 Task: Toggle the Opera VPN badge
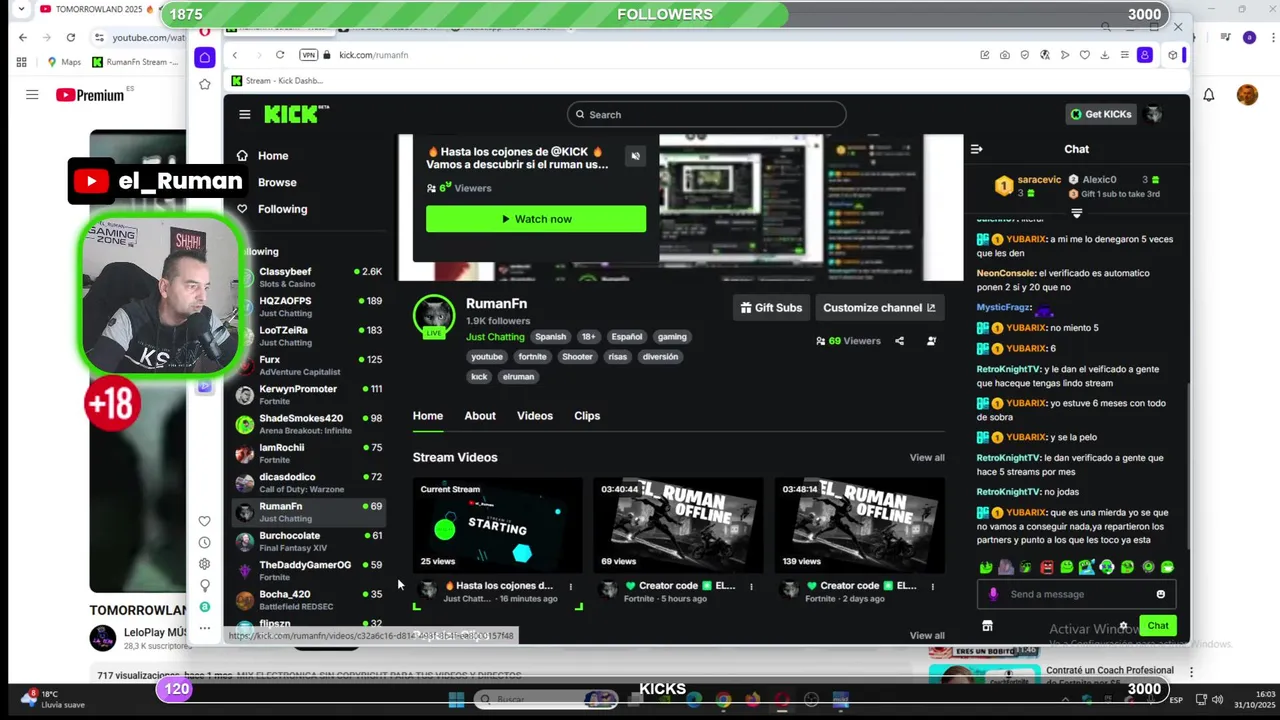[x=309, y=55]
